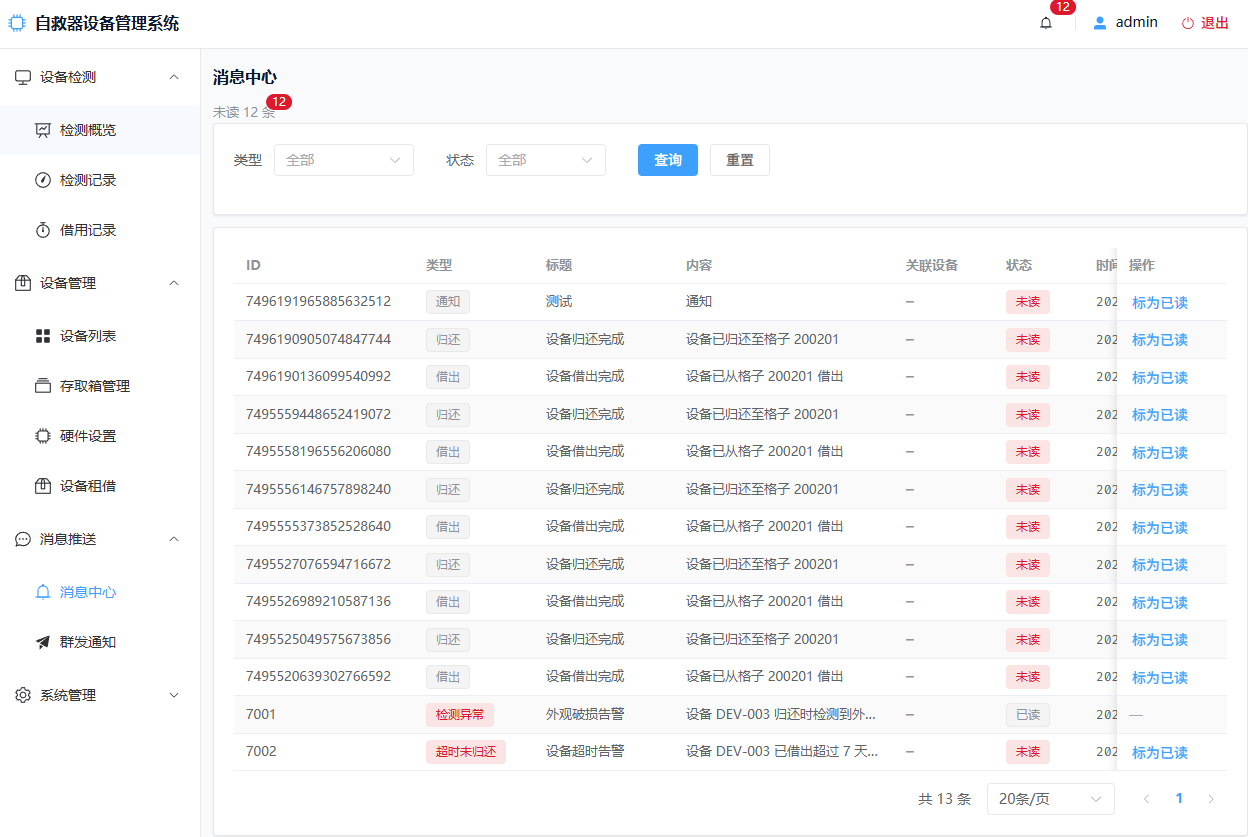Image resolution: width=1248 pixels, height=837 pixels.
Task: Mark message 7495558196556206080 as read
Action: pos(1160,453)
